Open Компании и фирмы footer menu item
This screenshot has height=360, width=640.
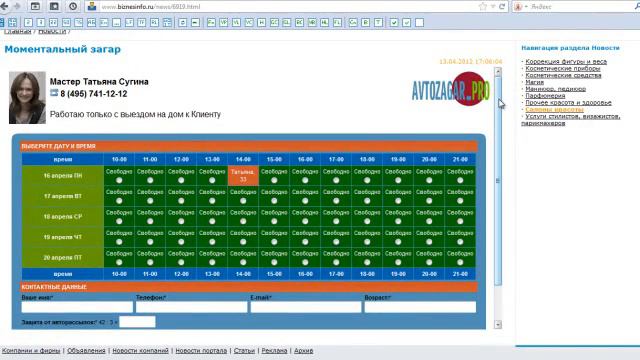pyautogui.click(x=31, y=351)
